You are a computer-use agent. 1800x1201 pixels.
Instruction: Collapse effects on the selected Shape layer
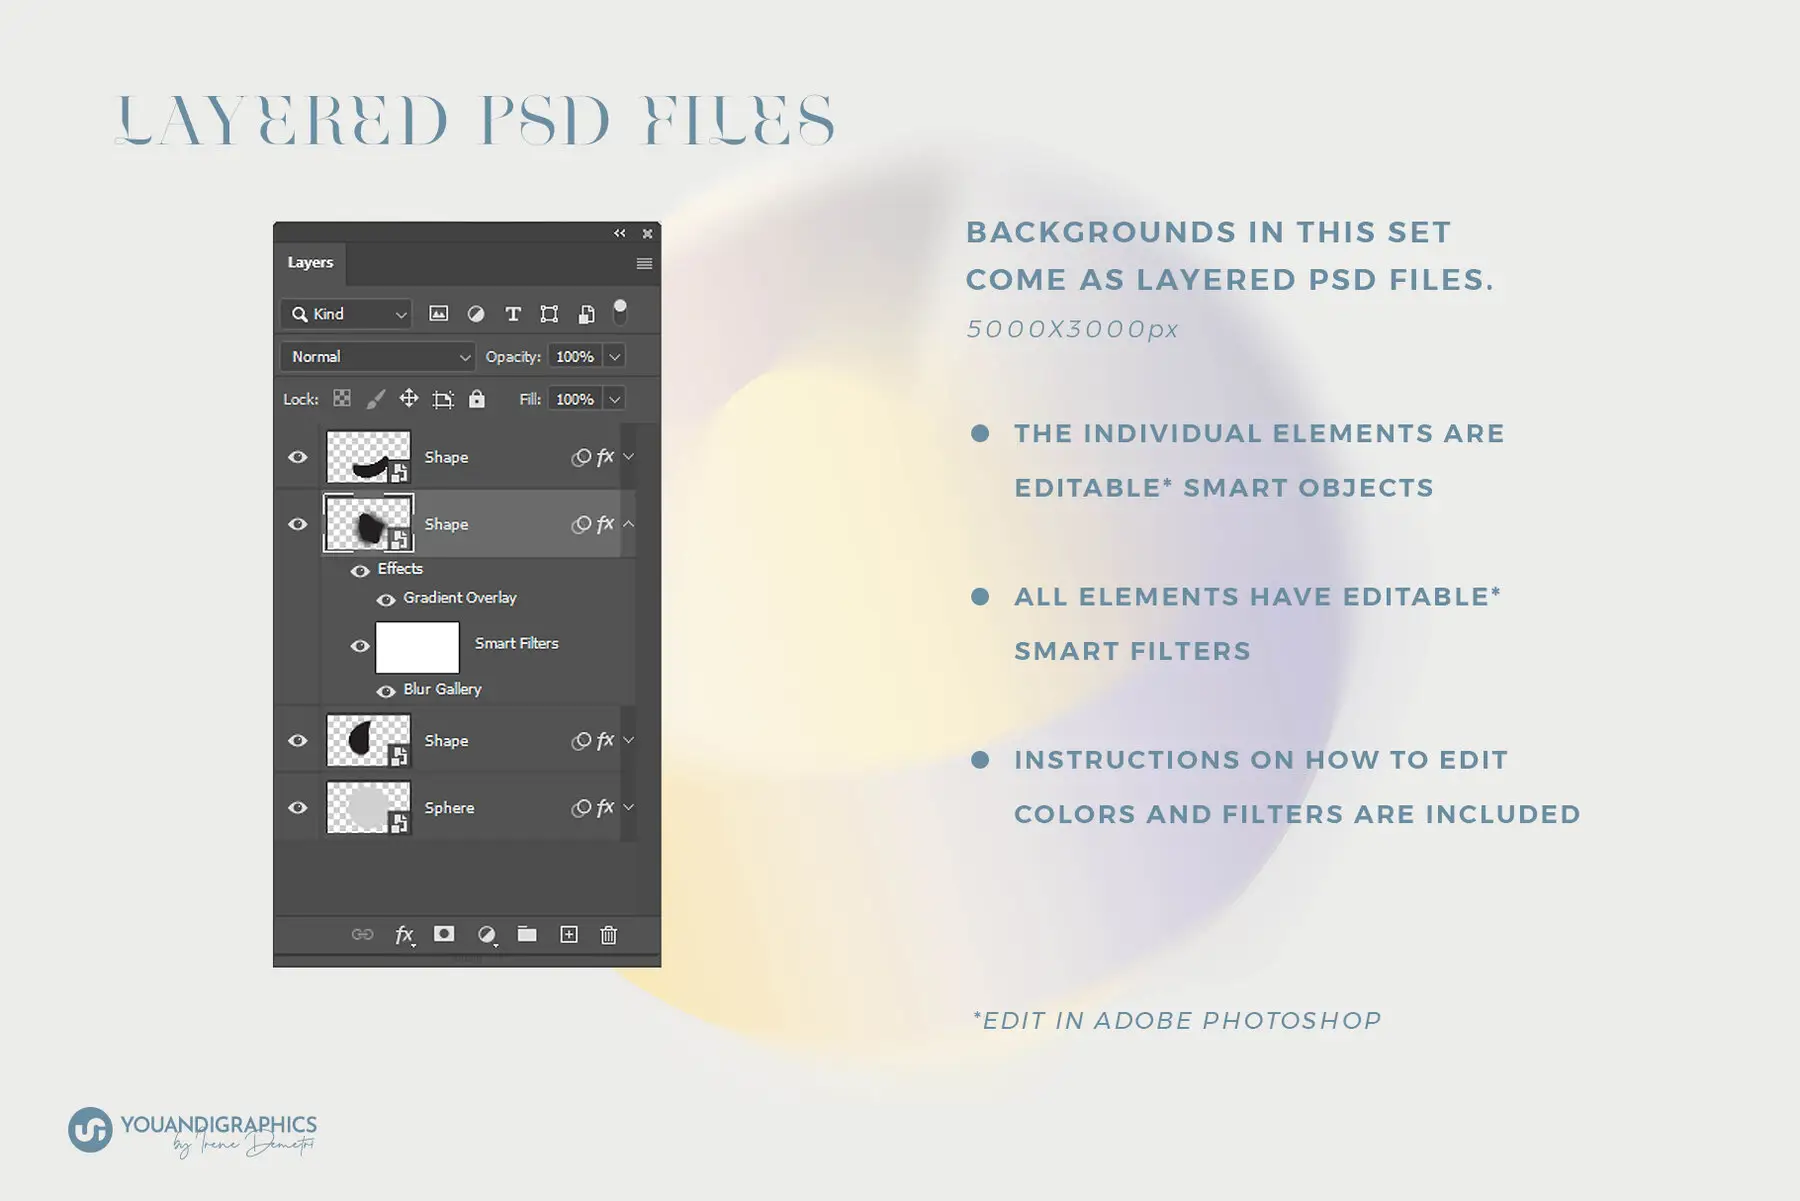pyautogui.click(x=629, y=523)
